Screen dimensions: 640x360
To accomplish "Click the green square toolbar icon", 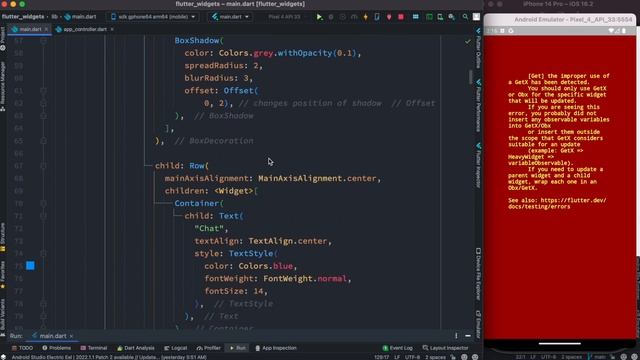I will coord(429,17).
